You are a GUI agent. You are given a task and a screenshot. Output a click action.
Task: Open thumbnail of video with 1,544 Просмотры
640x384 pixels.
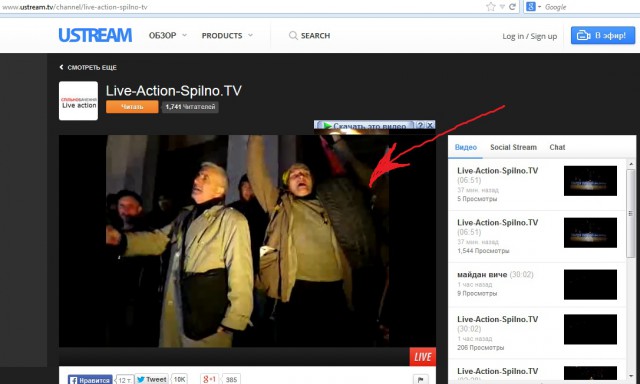pyautogui.click(x=590, y=233)
